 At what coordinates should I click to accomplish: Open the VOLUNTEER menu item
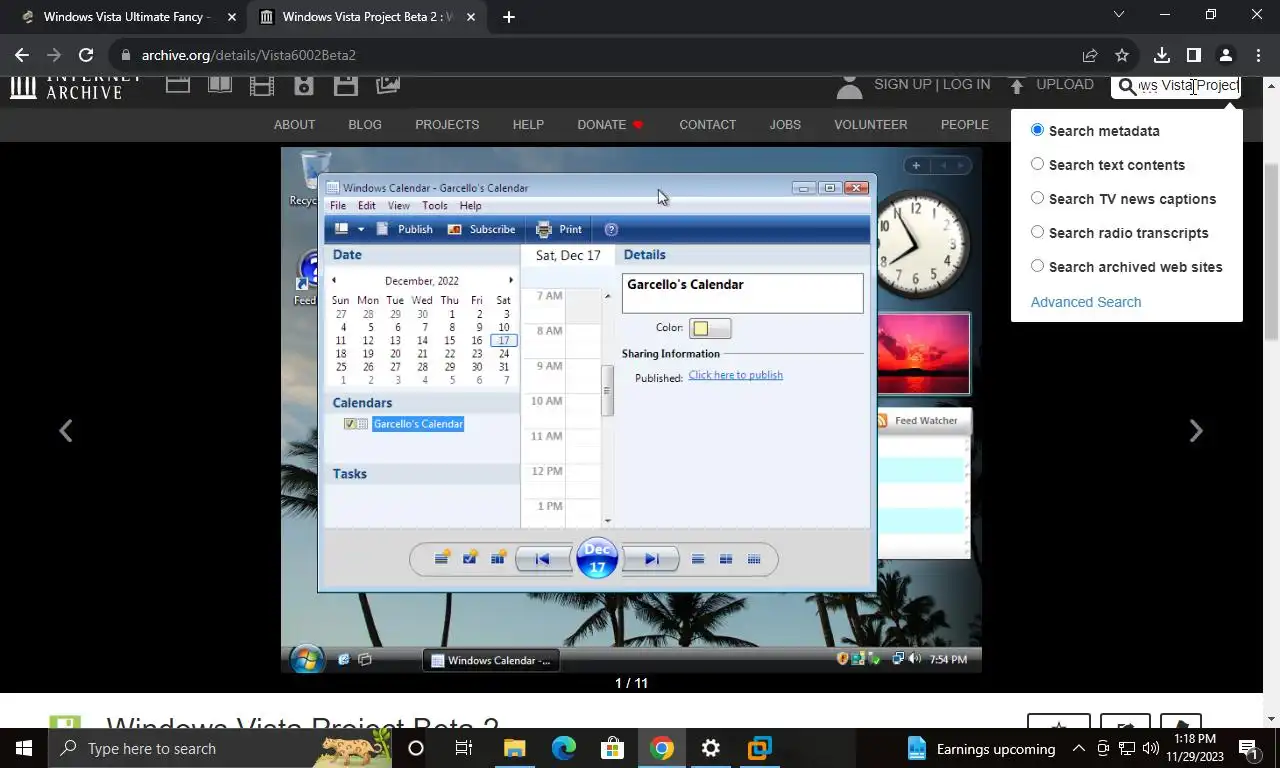(x=871, y=124)
